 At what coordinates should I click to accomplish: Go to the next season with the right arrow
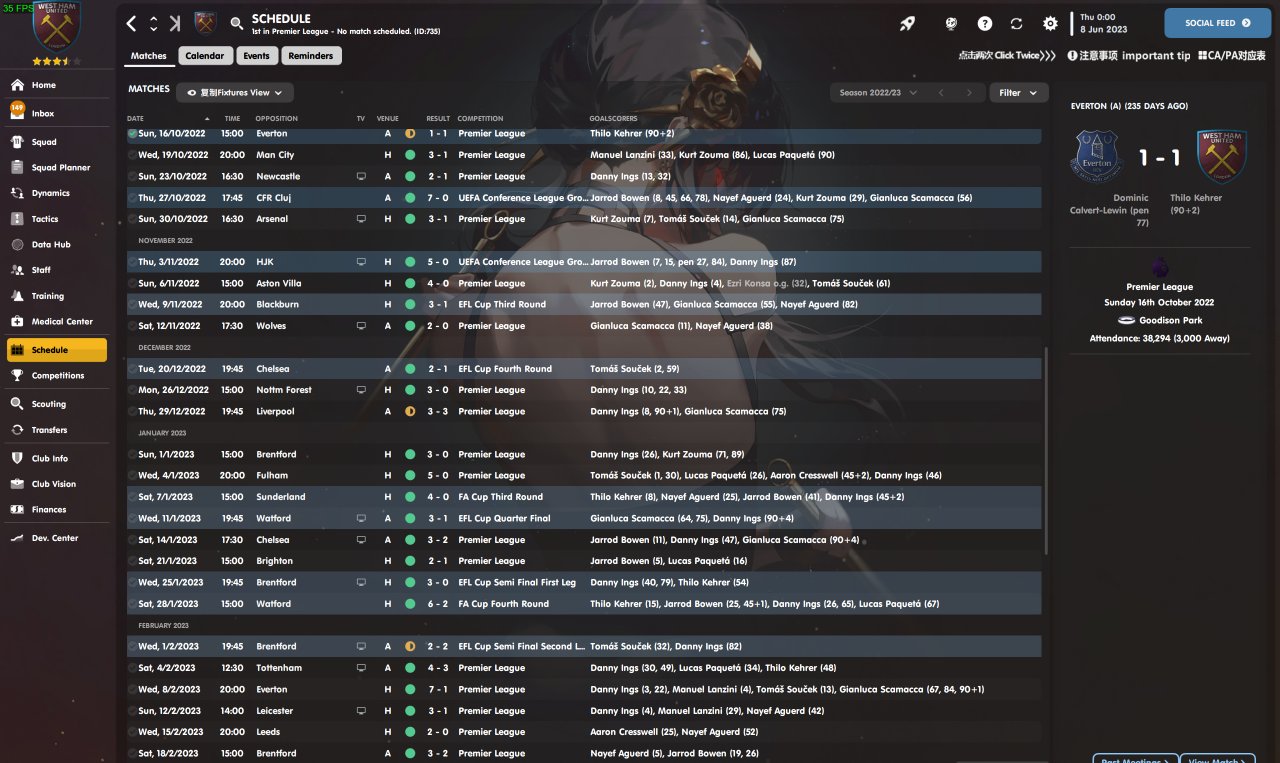click(968, 93)
